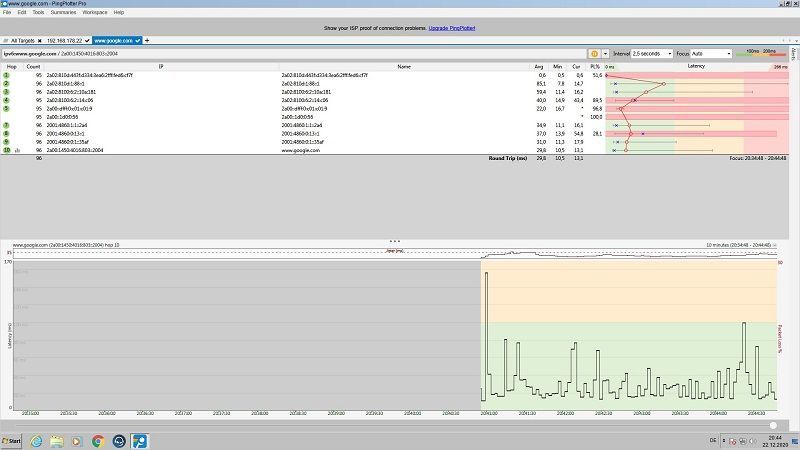This screenshot has width=800, height=450.
Task: Select the hop 5 green circle icon
Action: 6,109
